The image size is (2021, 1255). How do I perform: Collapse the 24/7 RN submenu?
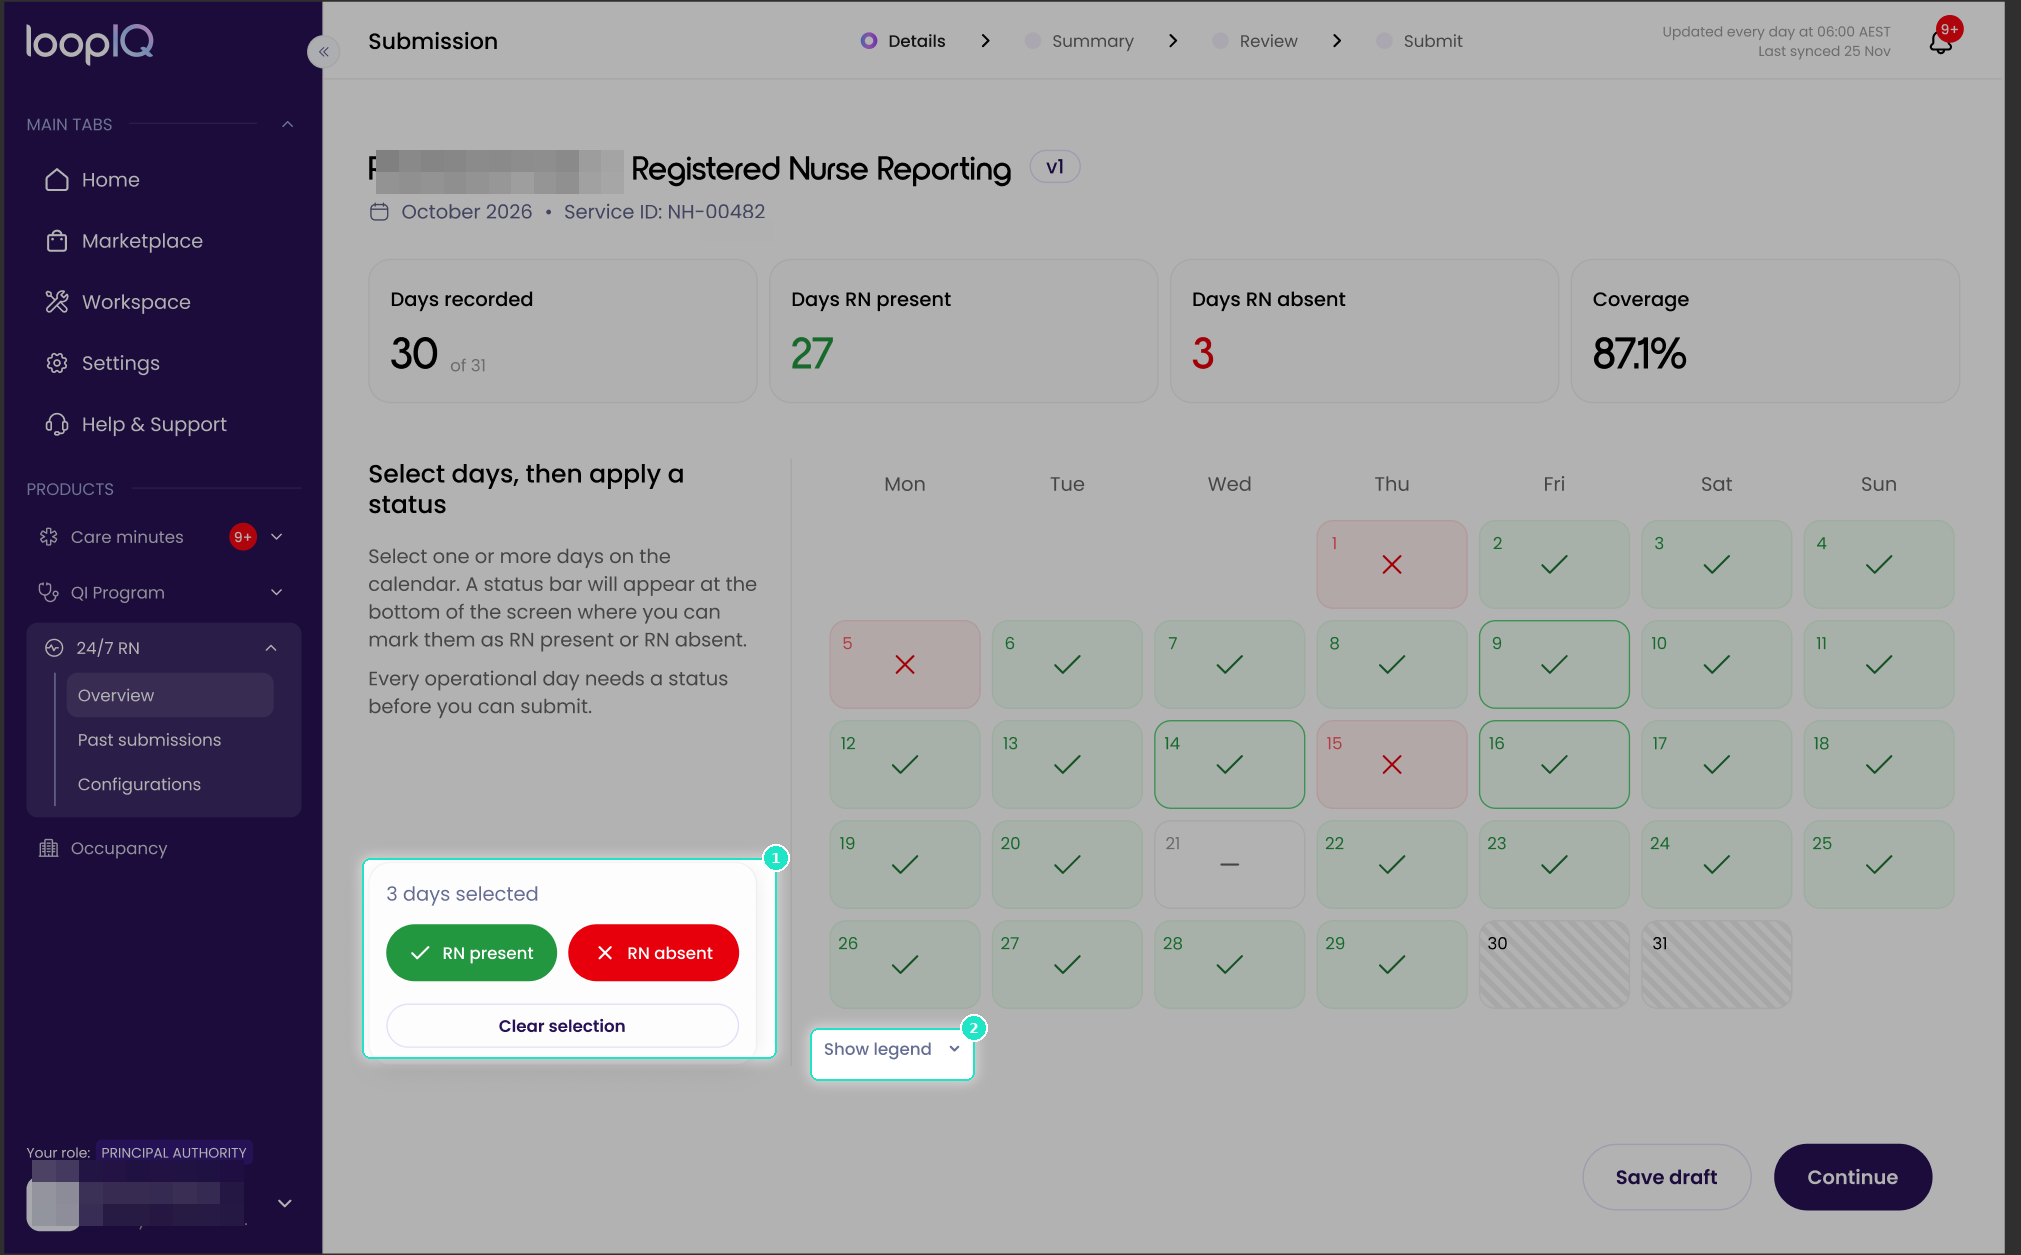(271, 648)
